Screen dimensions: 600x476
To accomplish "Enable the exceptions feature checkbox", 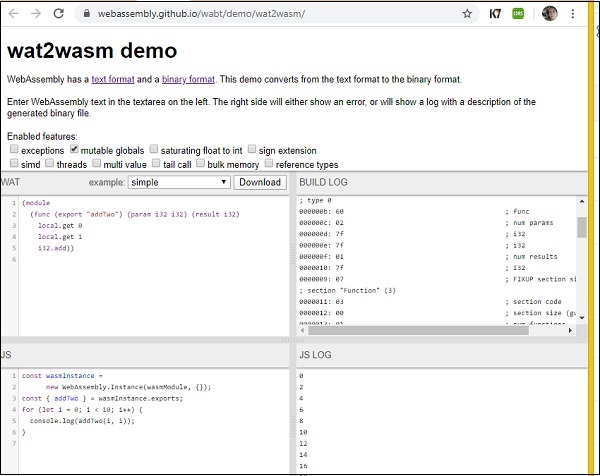I will (x=13, y=150).
